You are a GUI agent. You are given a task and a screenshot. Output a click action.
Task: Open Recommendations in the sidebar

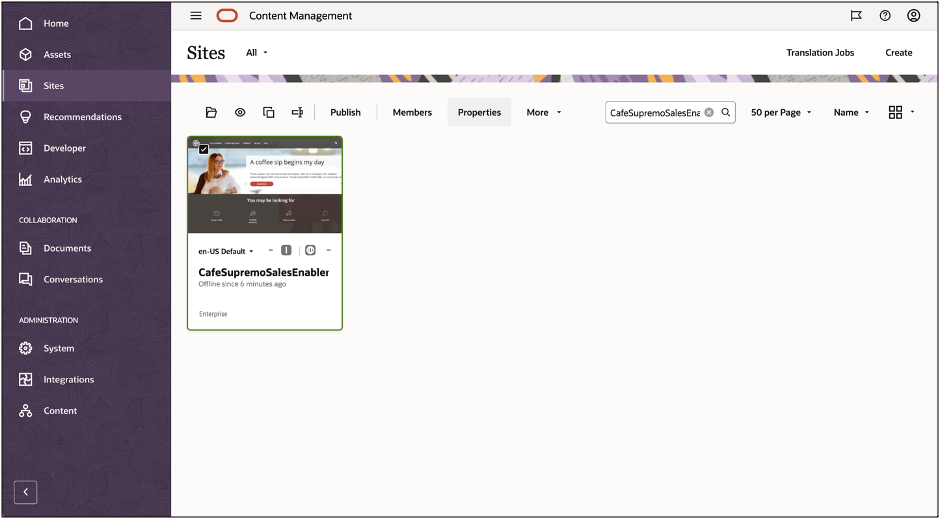pos(86,117)
